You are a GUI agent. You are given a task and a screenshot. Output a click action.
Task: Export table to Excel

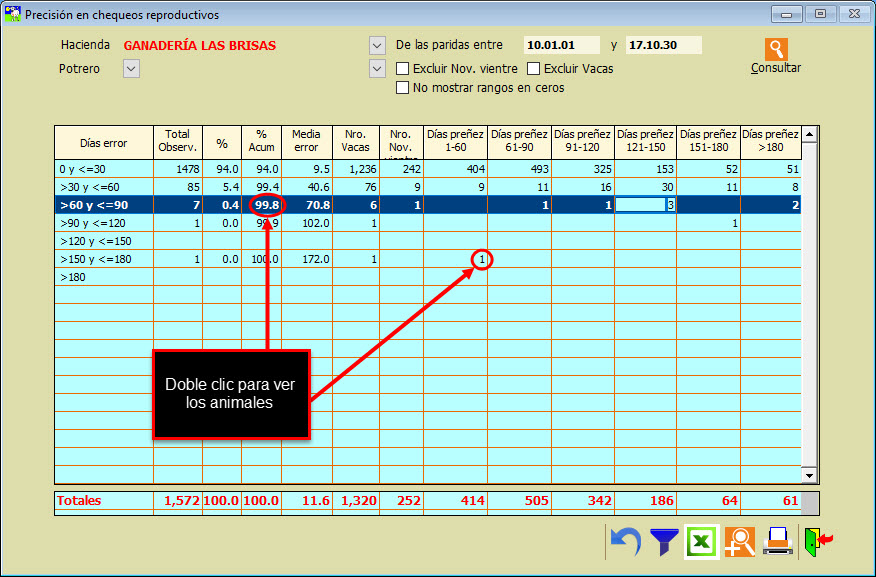[x=702, y=542]
